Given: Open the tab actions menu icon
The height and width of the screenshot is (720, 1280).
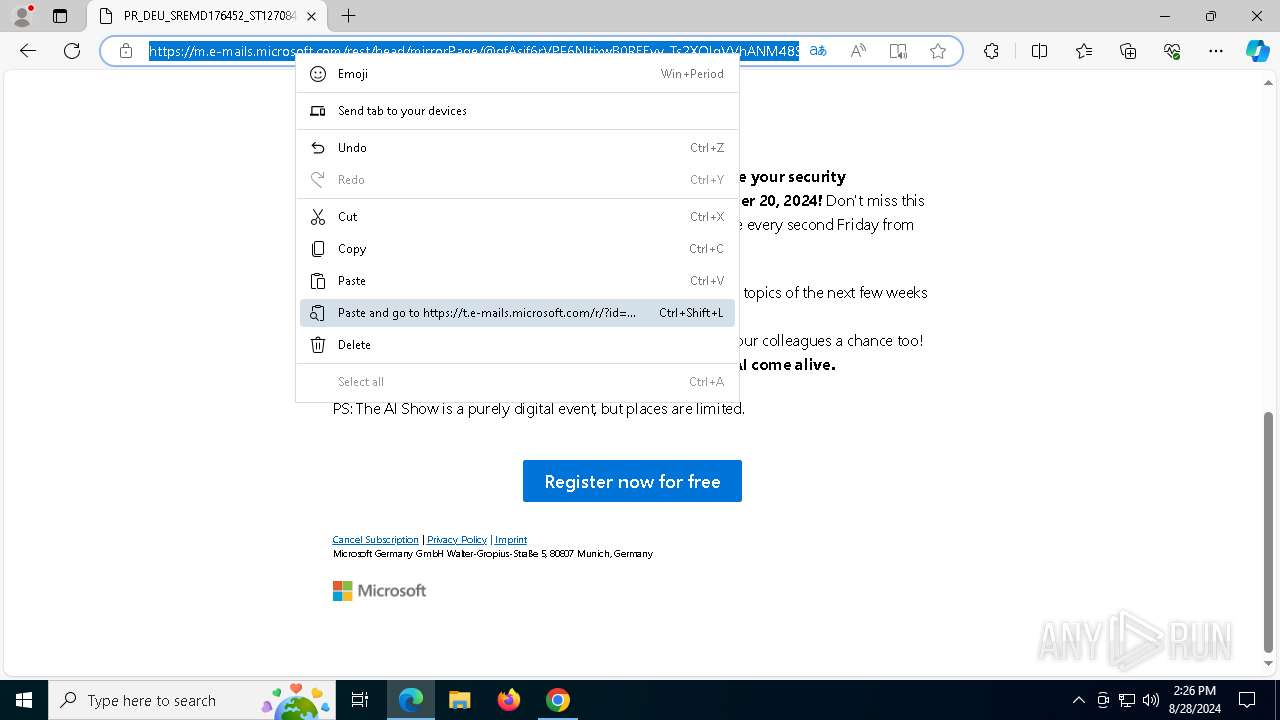Looking at the screenshot, I should (60, 16).
